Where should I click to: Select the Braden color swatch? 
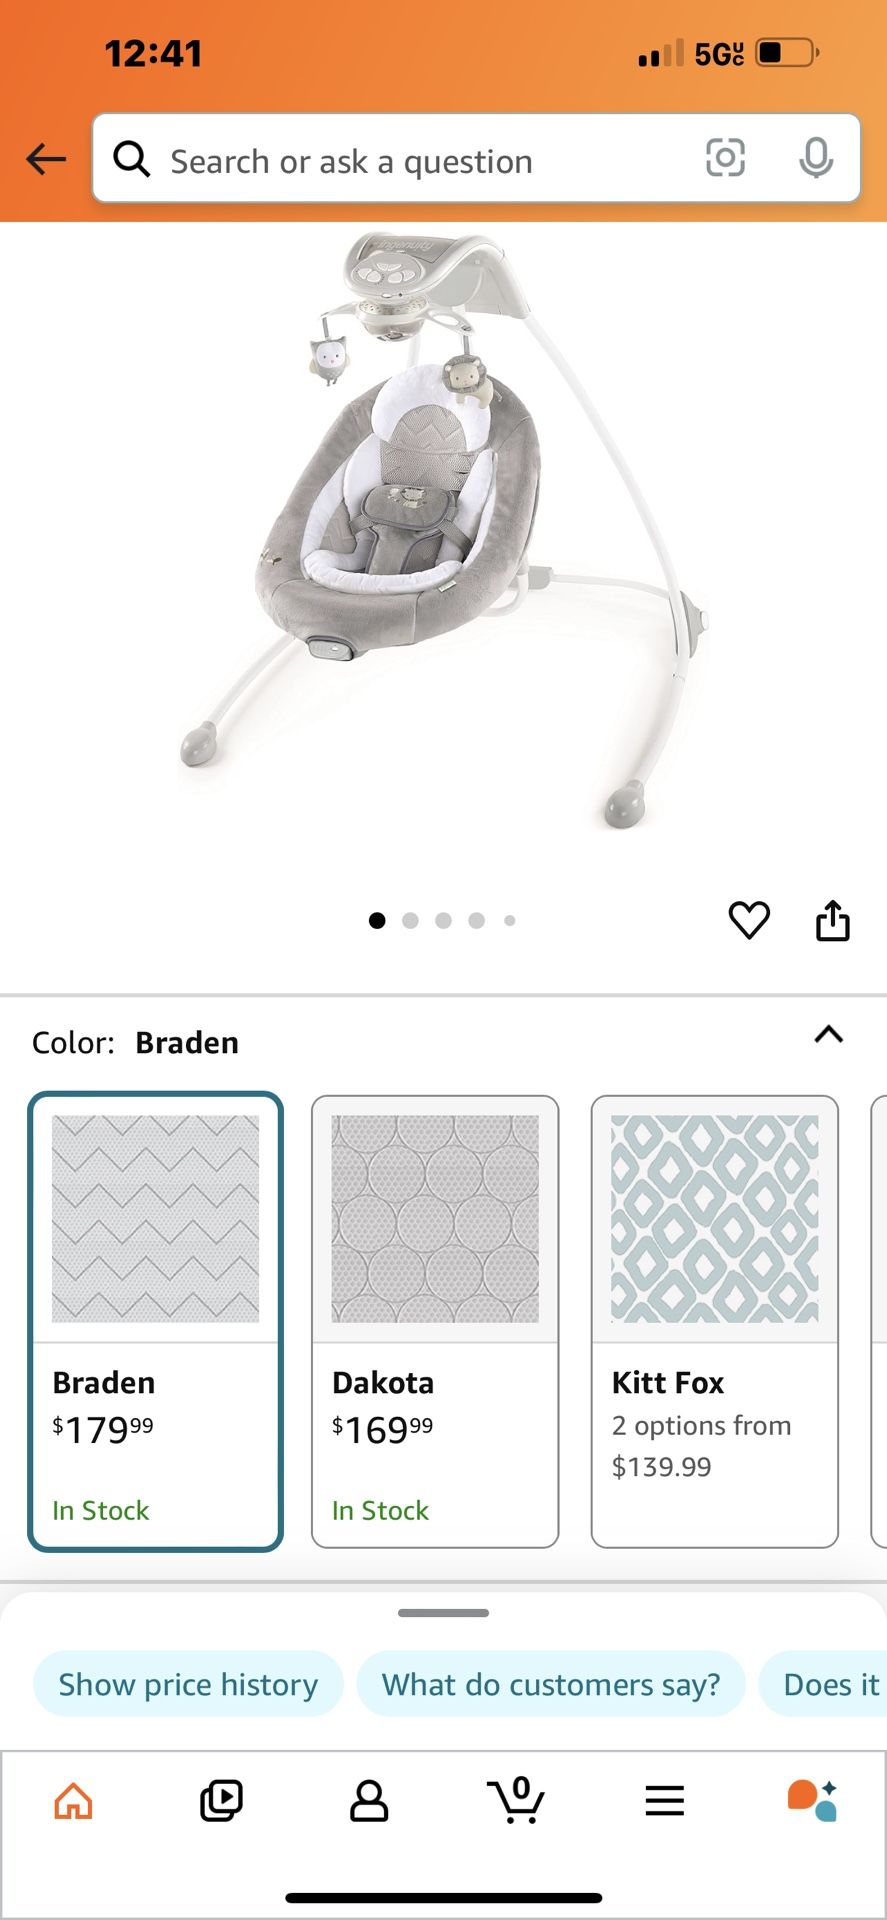(155, 1320)
